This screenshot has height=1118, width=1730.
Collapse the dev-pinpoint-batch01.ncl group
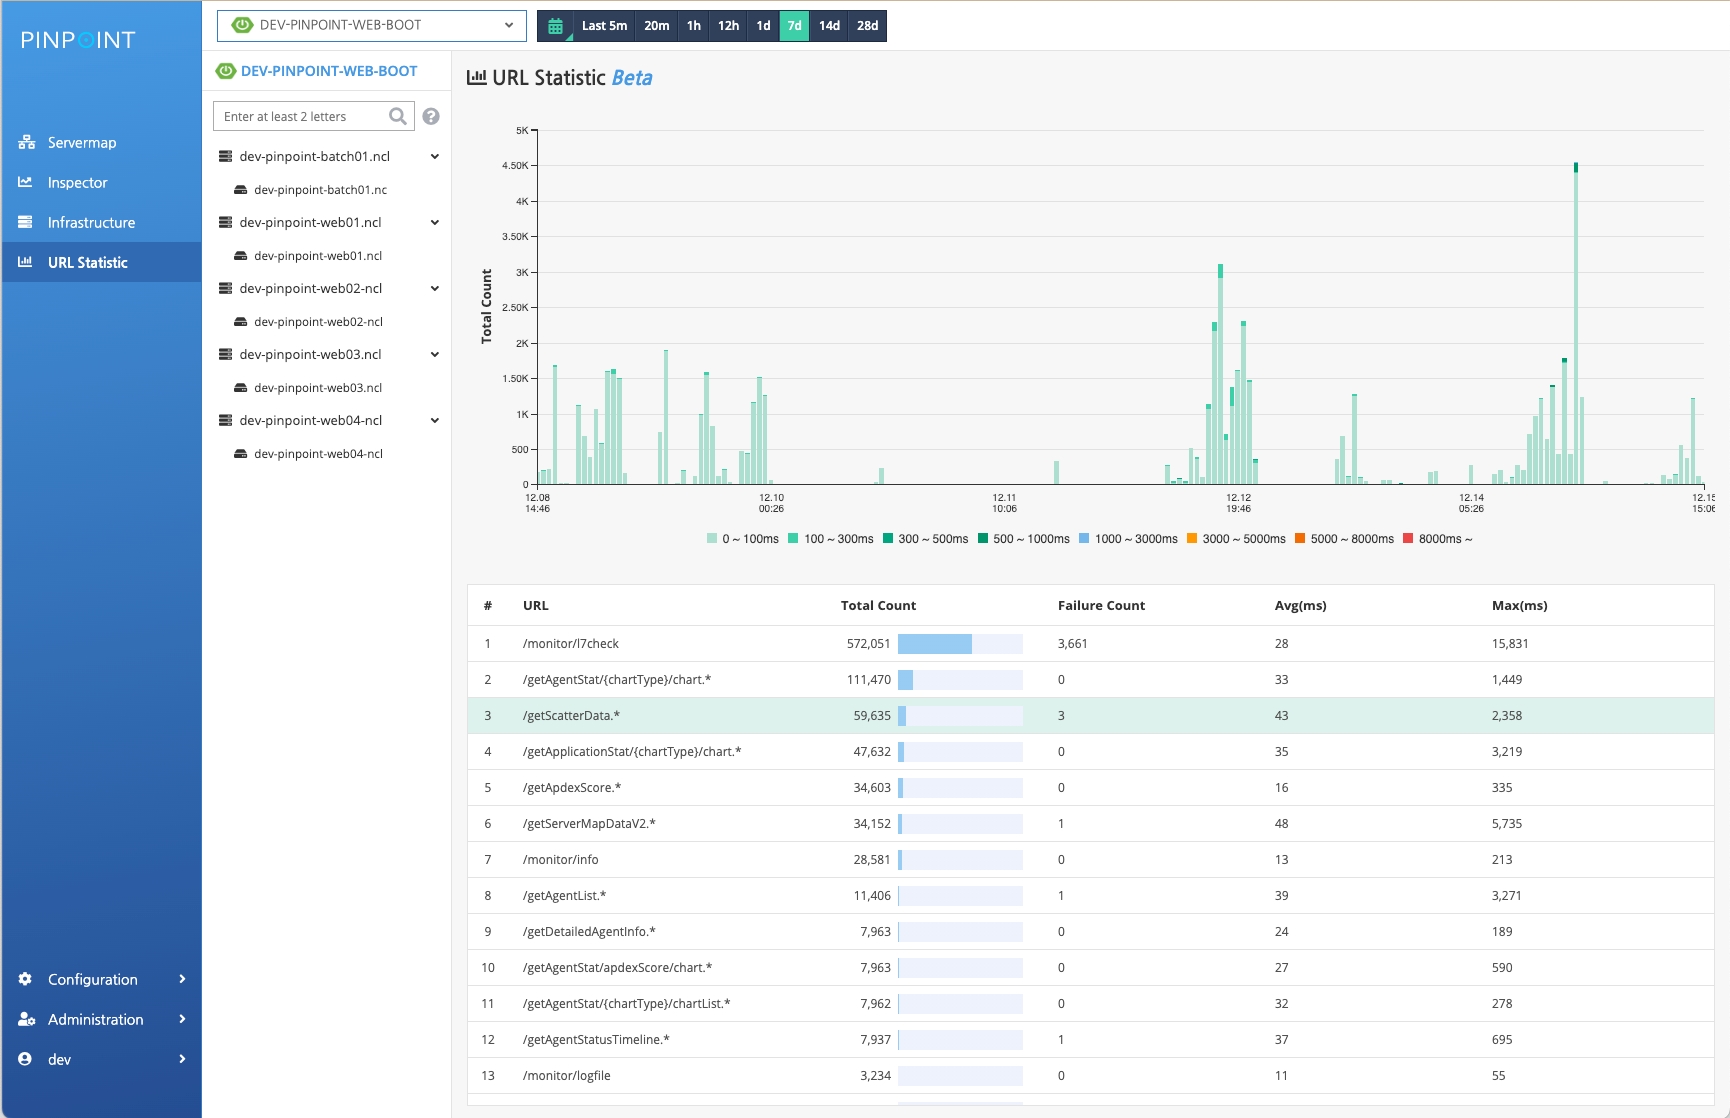[x=434, y=156]
